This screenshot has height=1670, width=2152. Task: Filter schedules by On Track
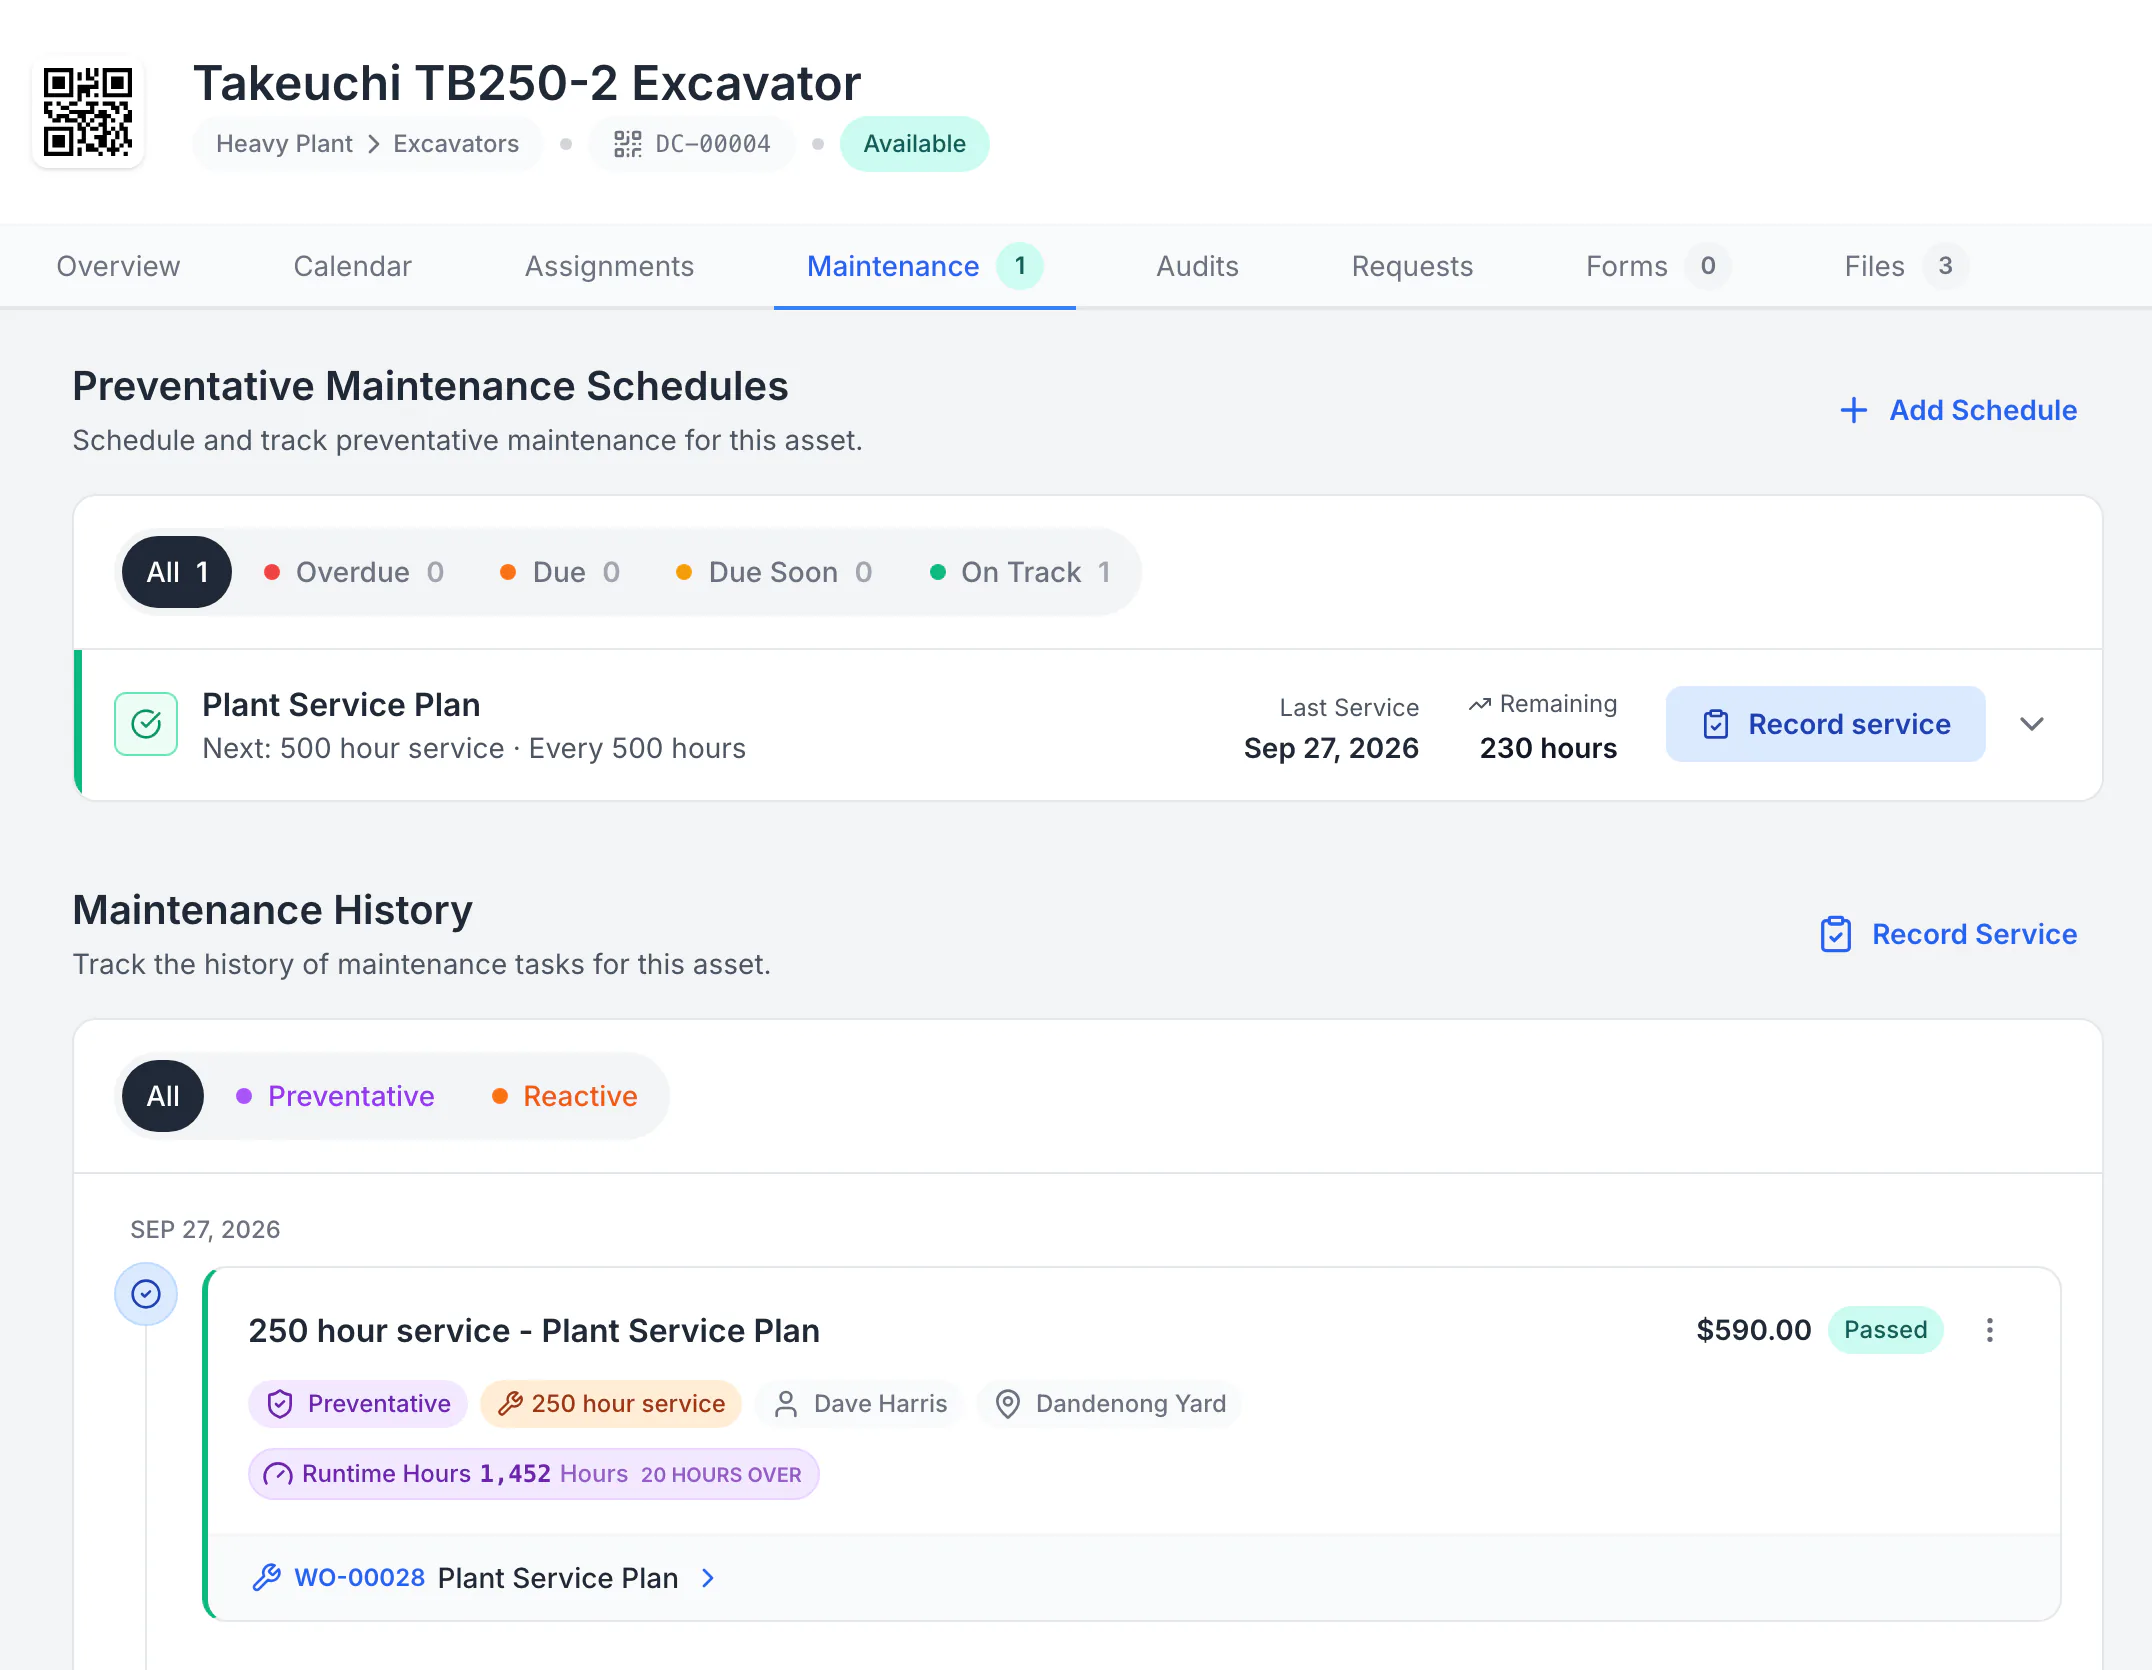tap(1020, 572)
